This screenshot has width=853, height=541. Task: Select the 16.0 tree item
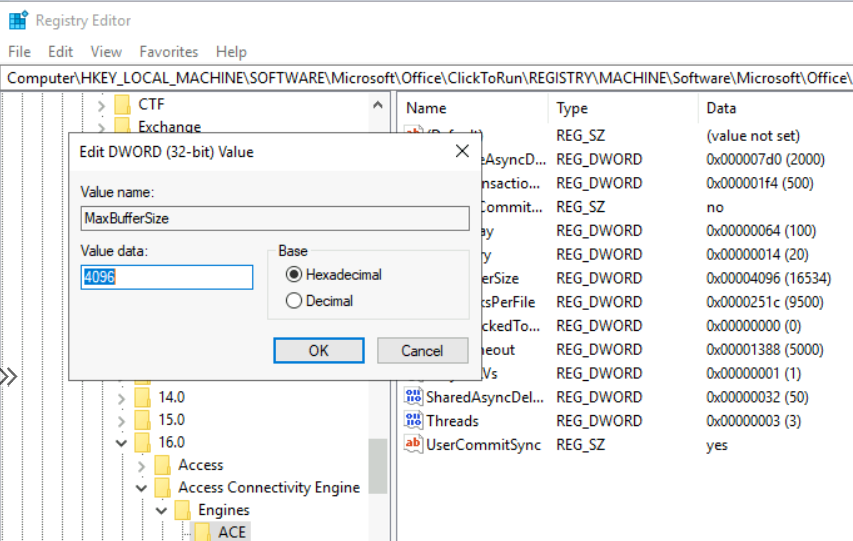click(171, 442)
